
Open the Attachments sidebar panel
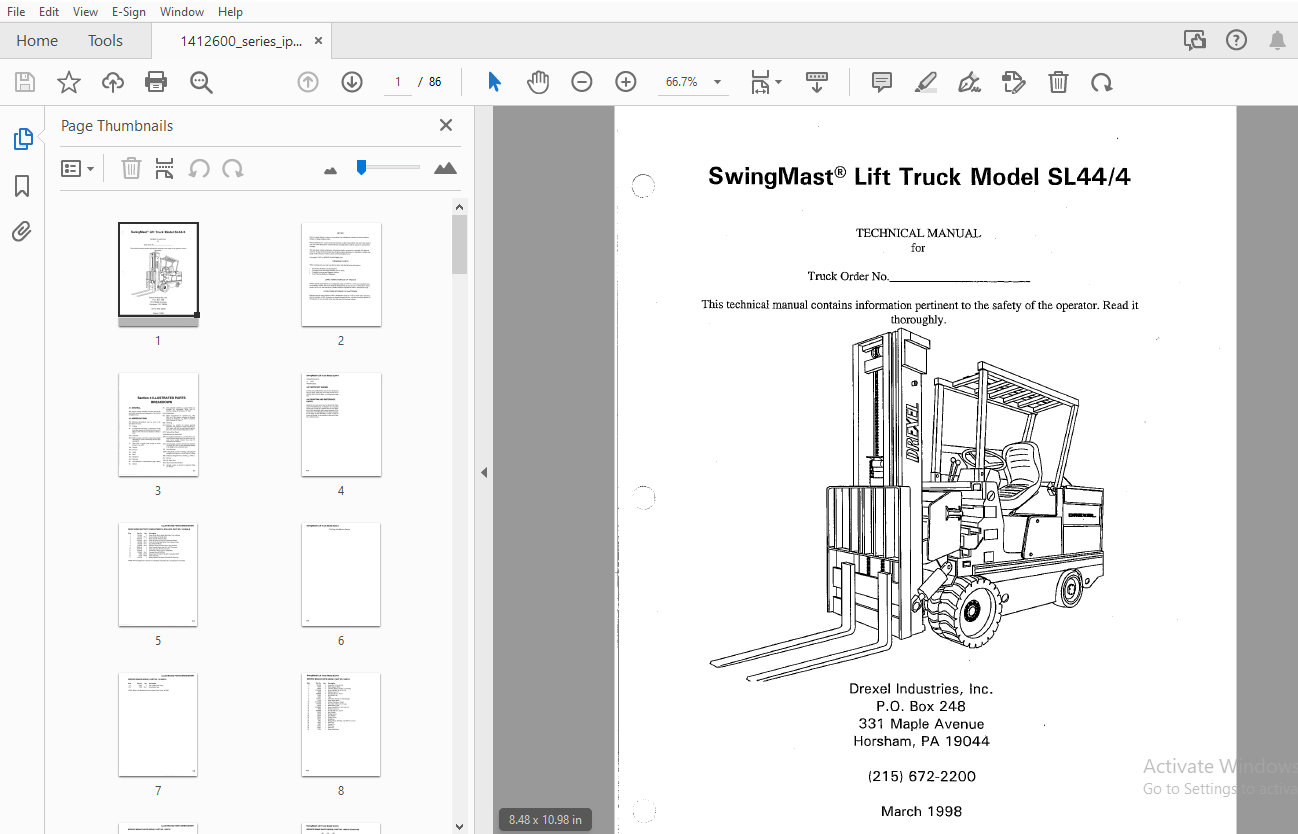pos(22,232)
